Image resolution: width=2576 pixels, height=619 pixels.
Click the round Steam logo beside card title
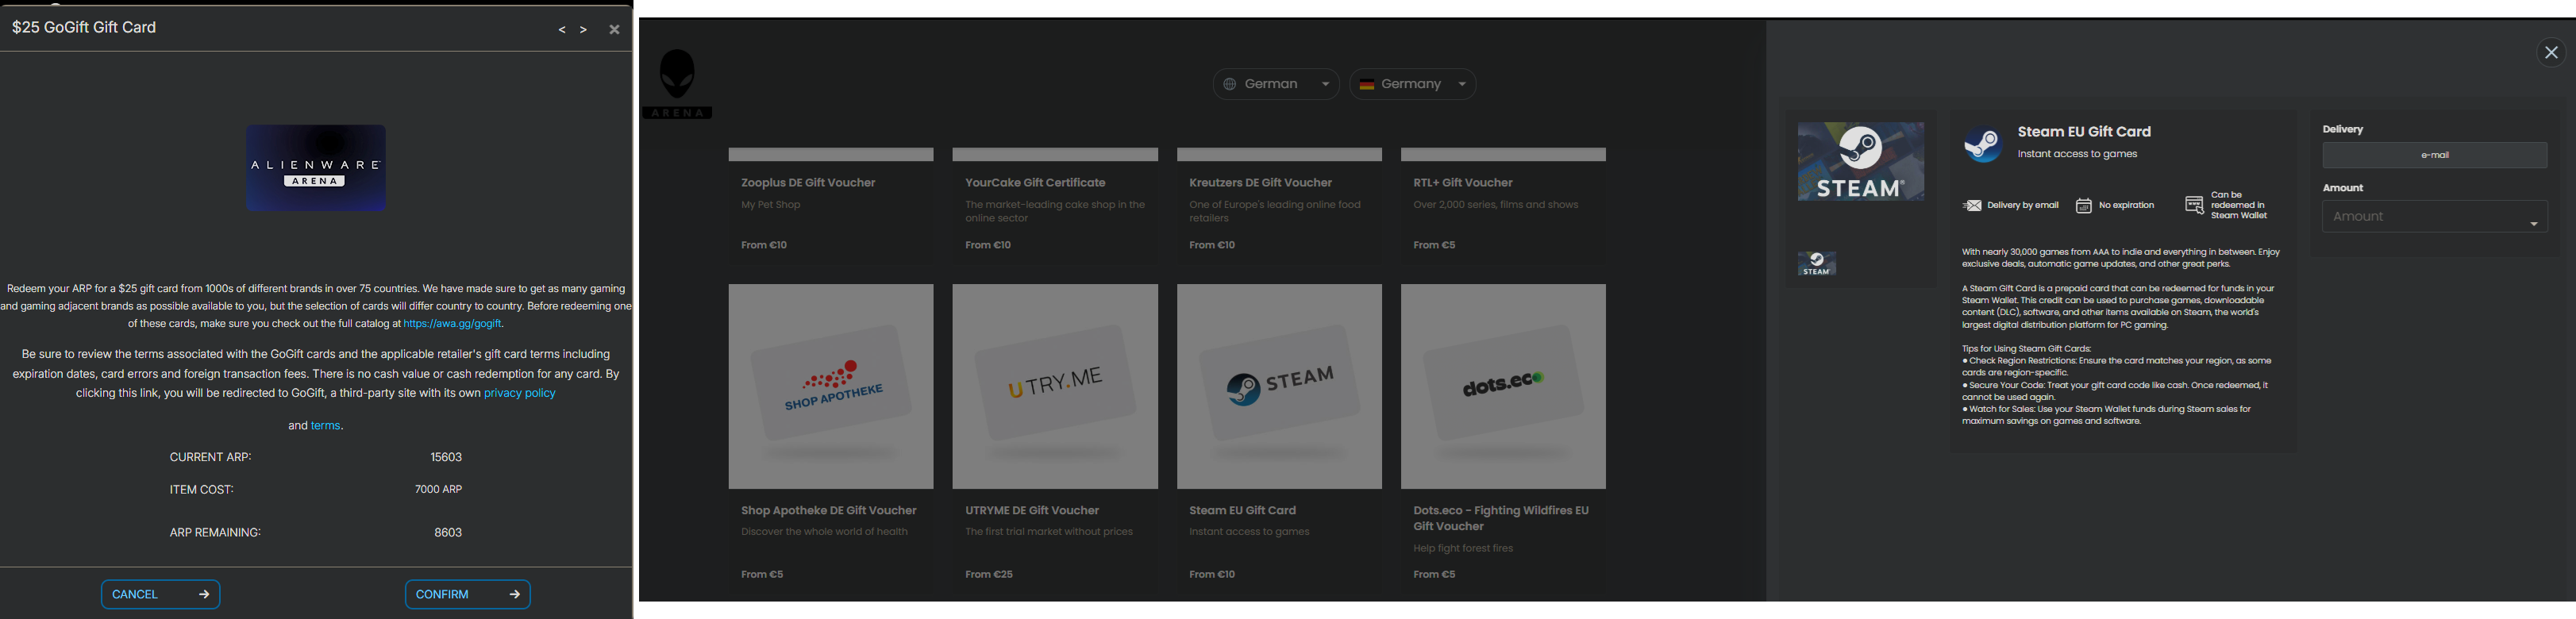pyautogui.click(x=1982, y=144)
